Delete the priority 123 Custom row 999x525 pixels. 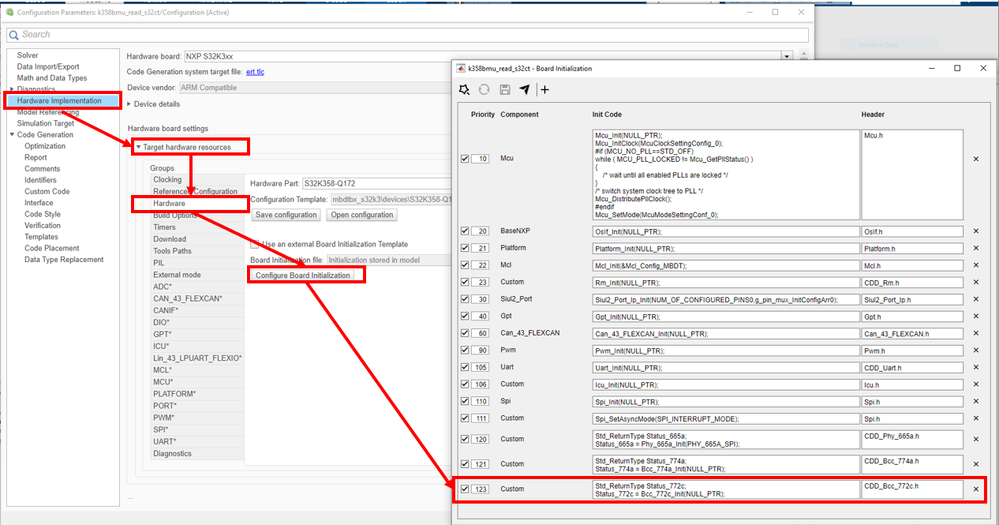tap(975, 489)
